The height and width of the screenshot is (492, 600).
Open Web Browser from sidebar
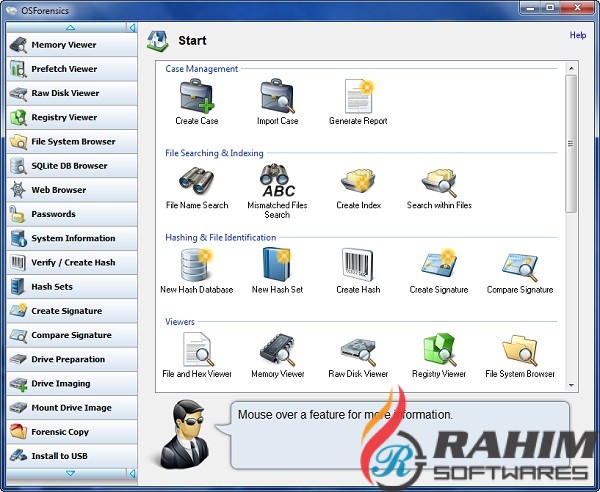[72, 190]
